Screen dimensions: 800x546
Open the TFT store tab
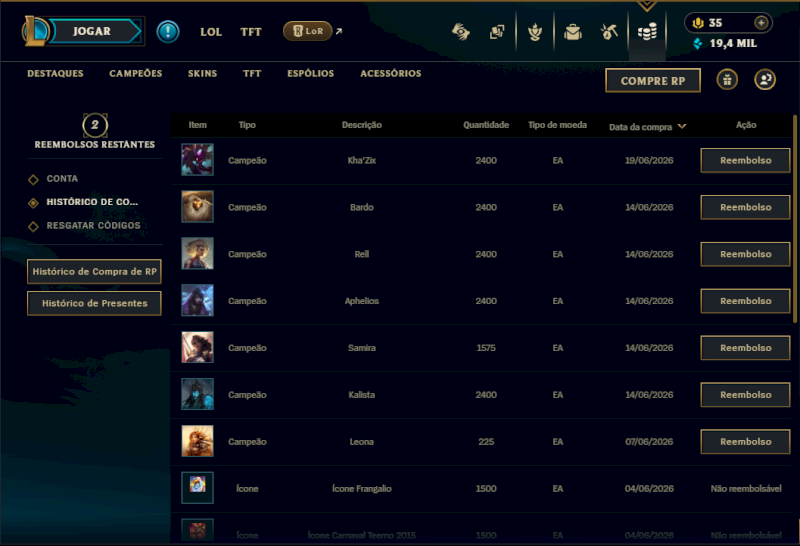click(x=252, y=73)
